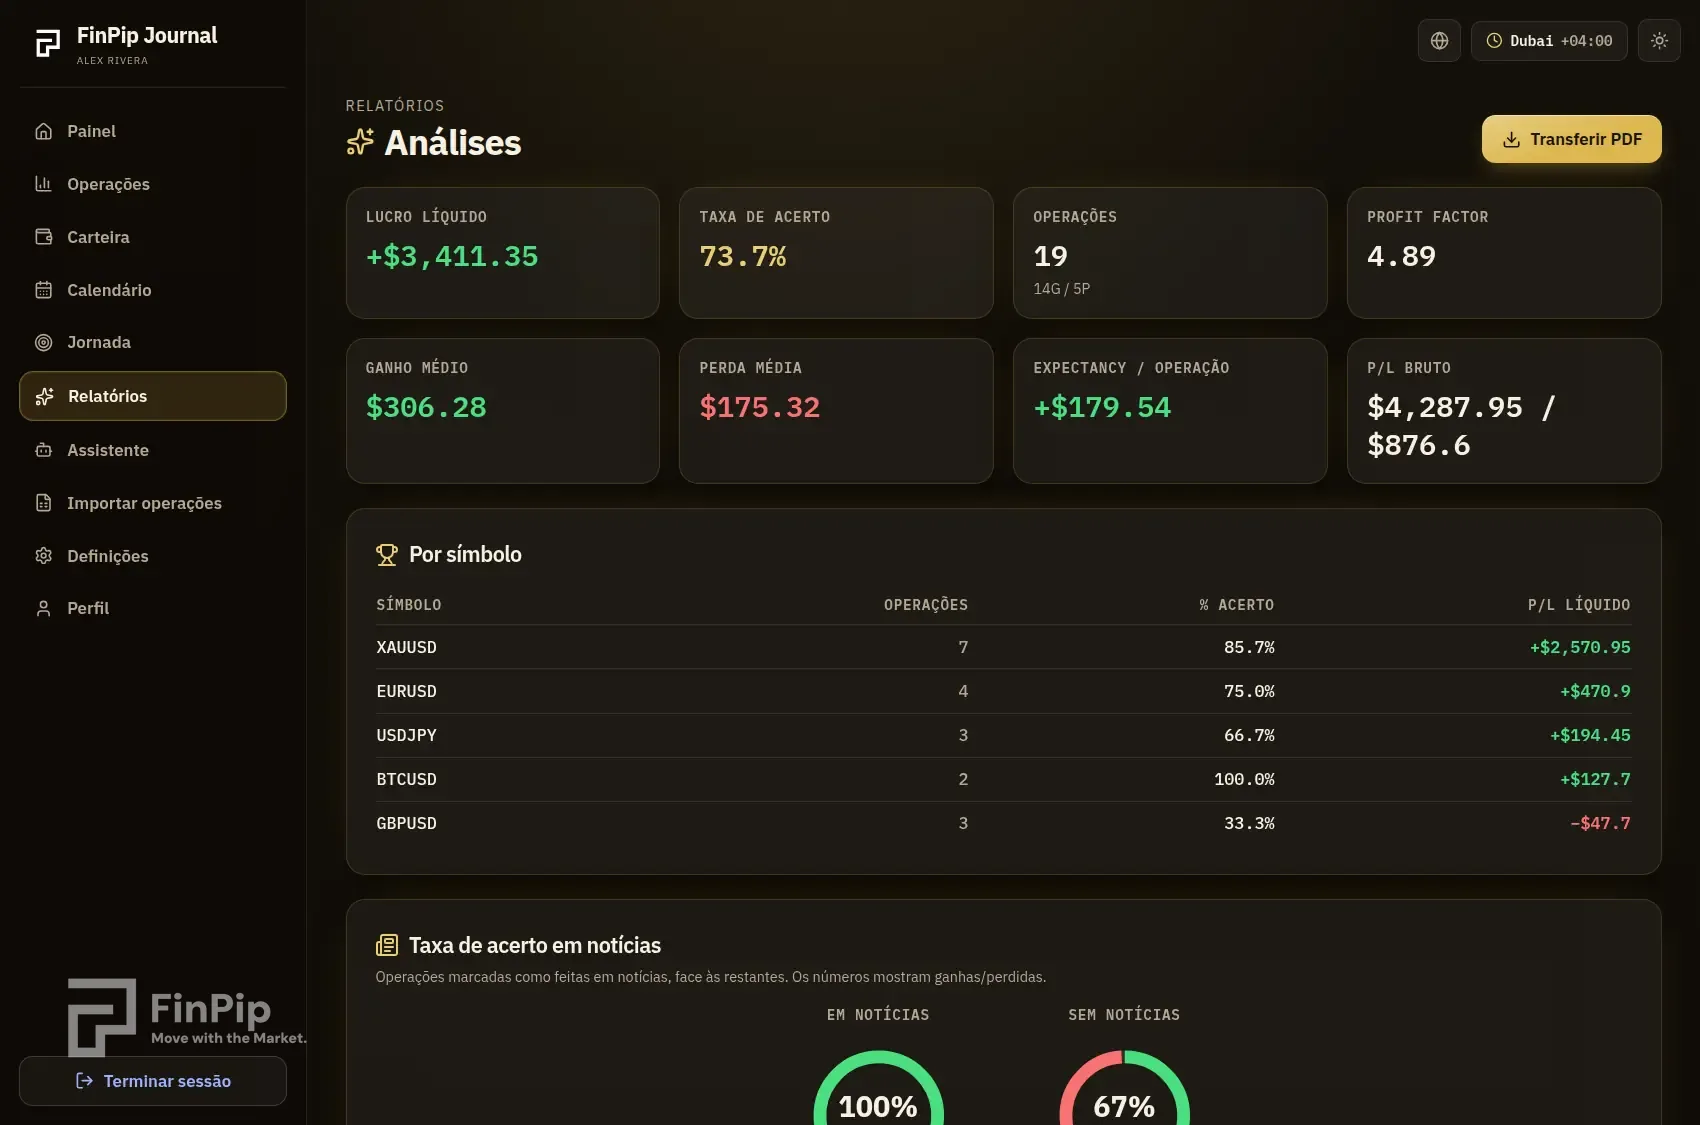The width and height of the screenshot is (1700, 1125).
Task: Click the Taxa de Acerto value 73.7%
Action: [x=743, y=257]
